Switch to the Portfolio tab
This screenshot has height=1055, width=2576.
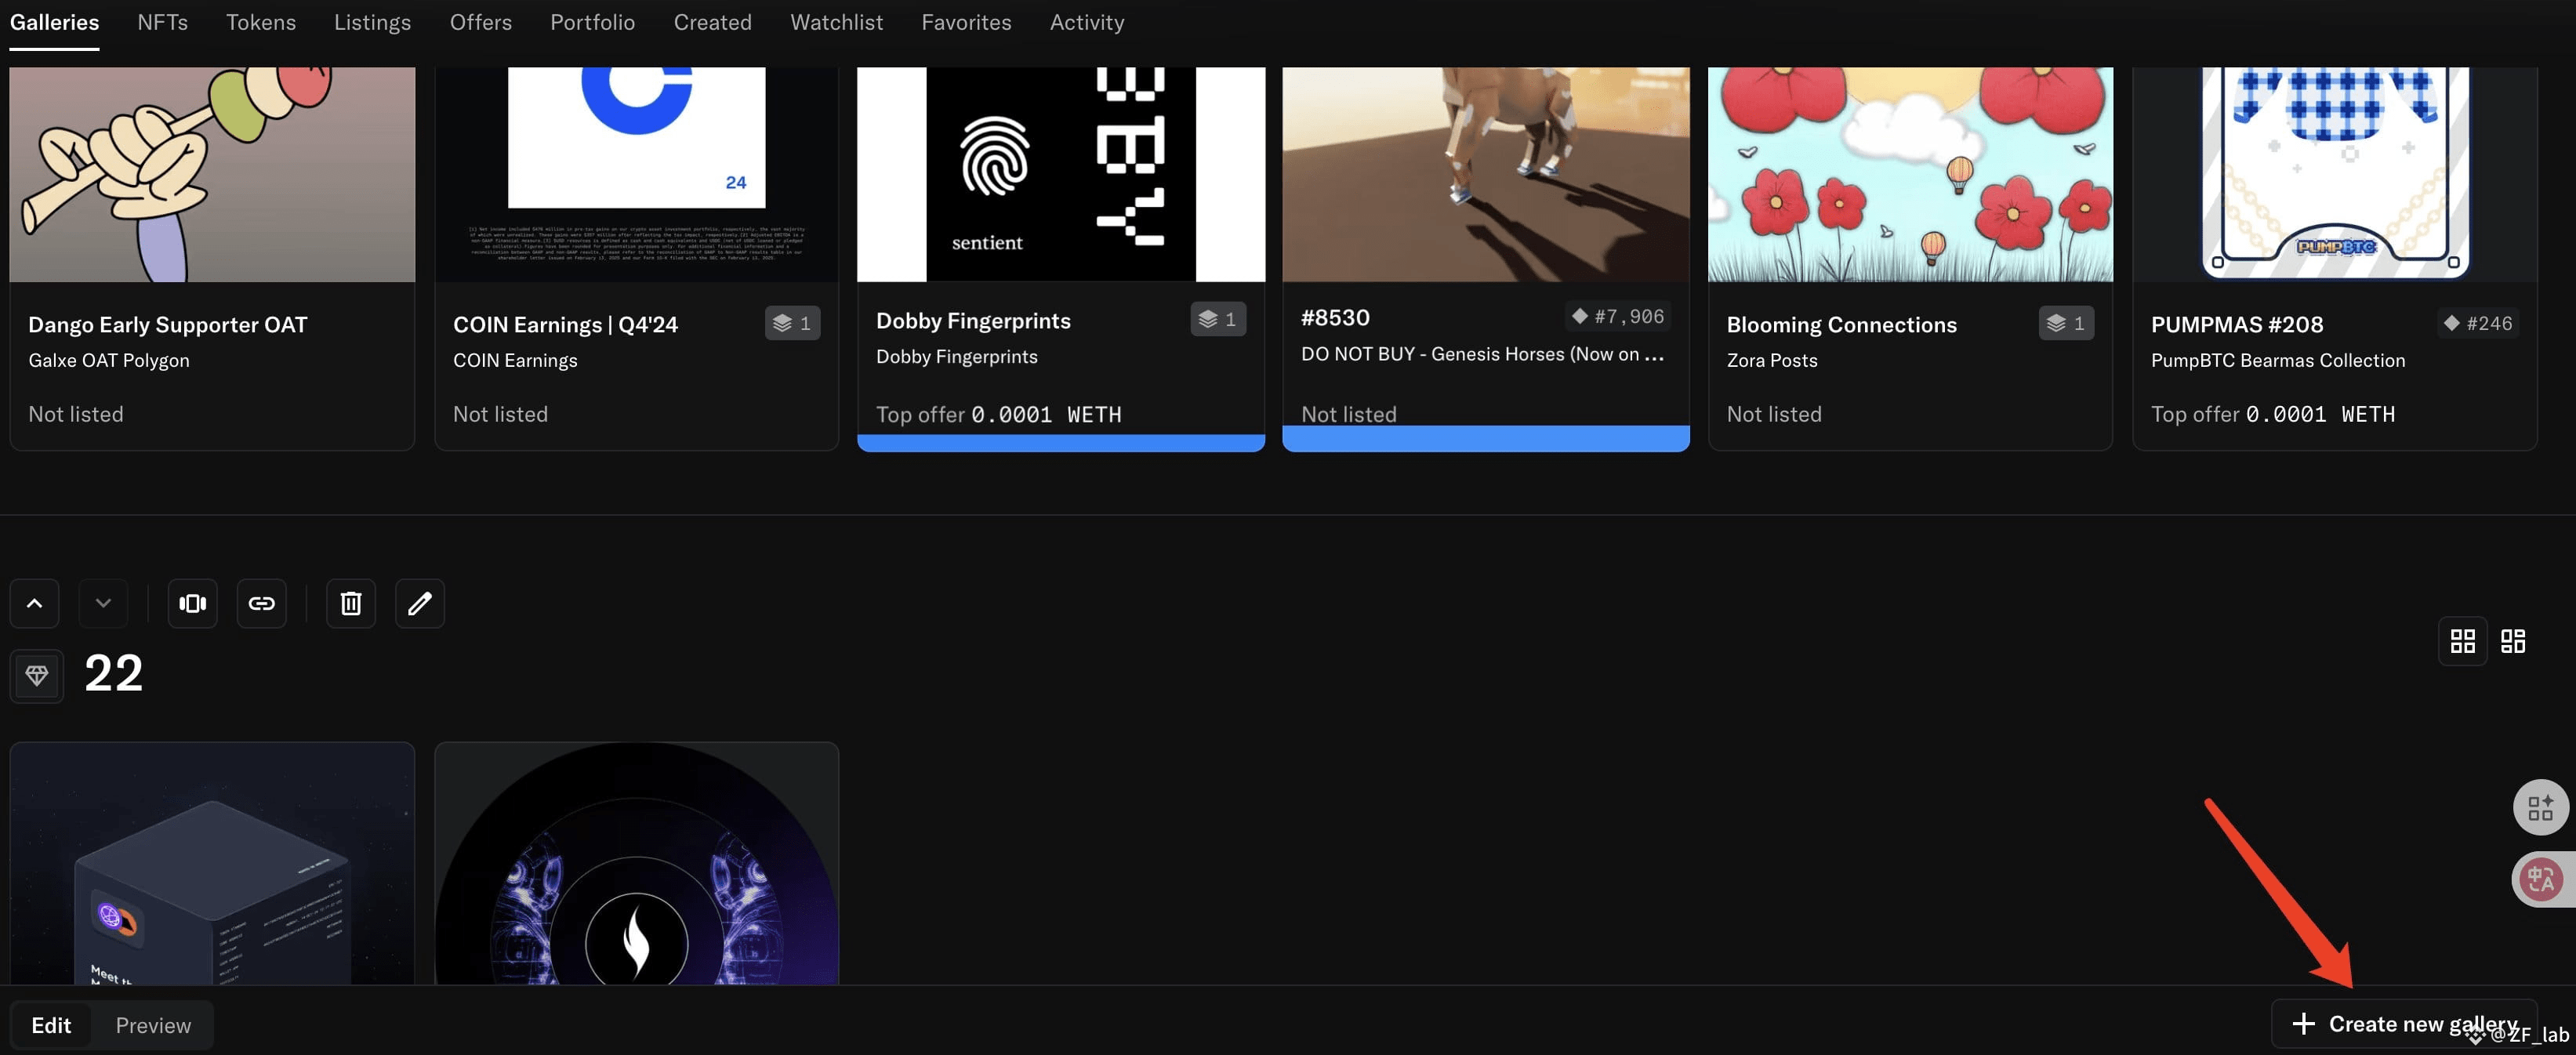(x=592, y=22)
